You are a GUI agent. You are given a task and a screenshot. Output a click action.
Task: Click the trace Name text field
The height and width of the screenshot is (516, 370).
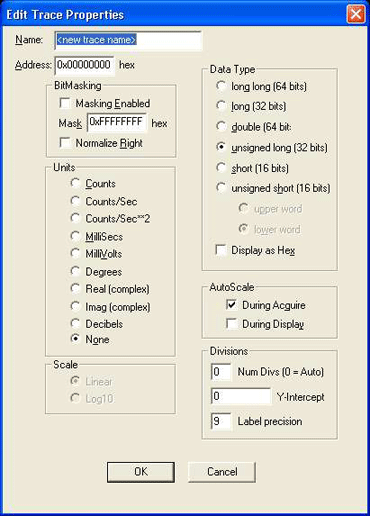pyautogui.click(x=128, y=40)
